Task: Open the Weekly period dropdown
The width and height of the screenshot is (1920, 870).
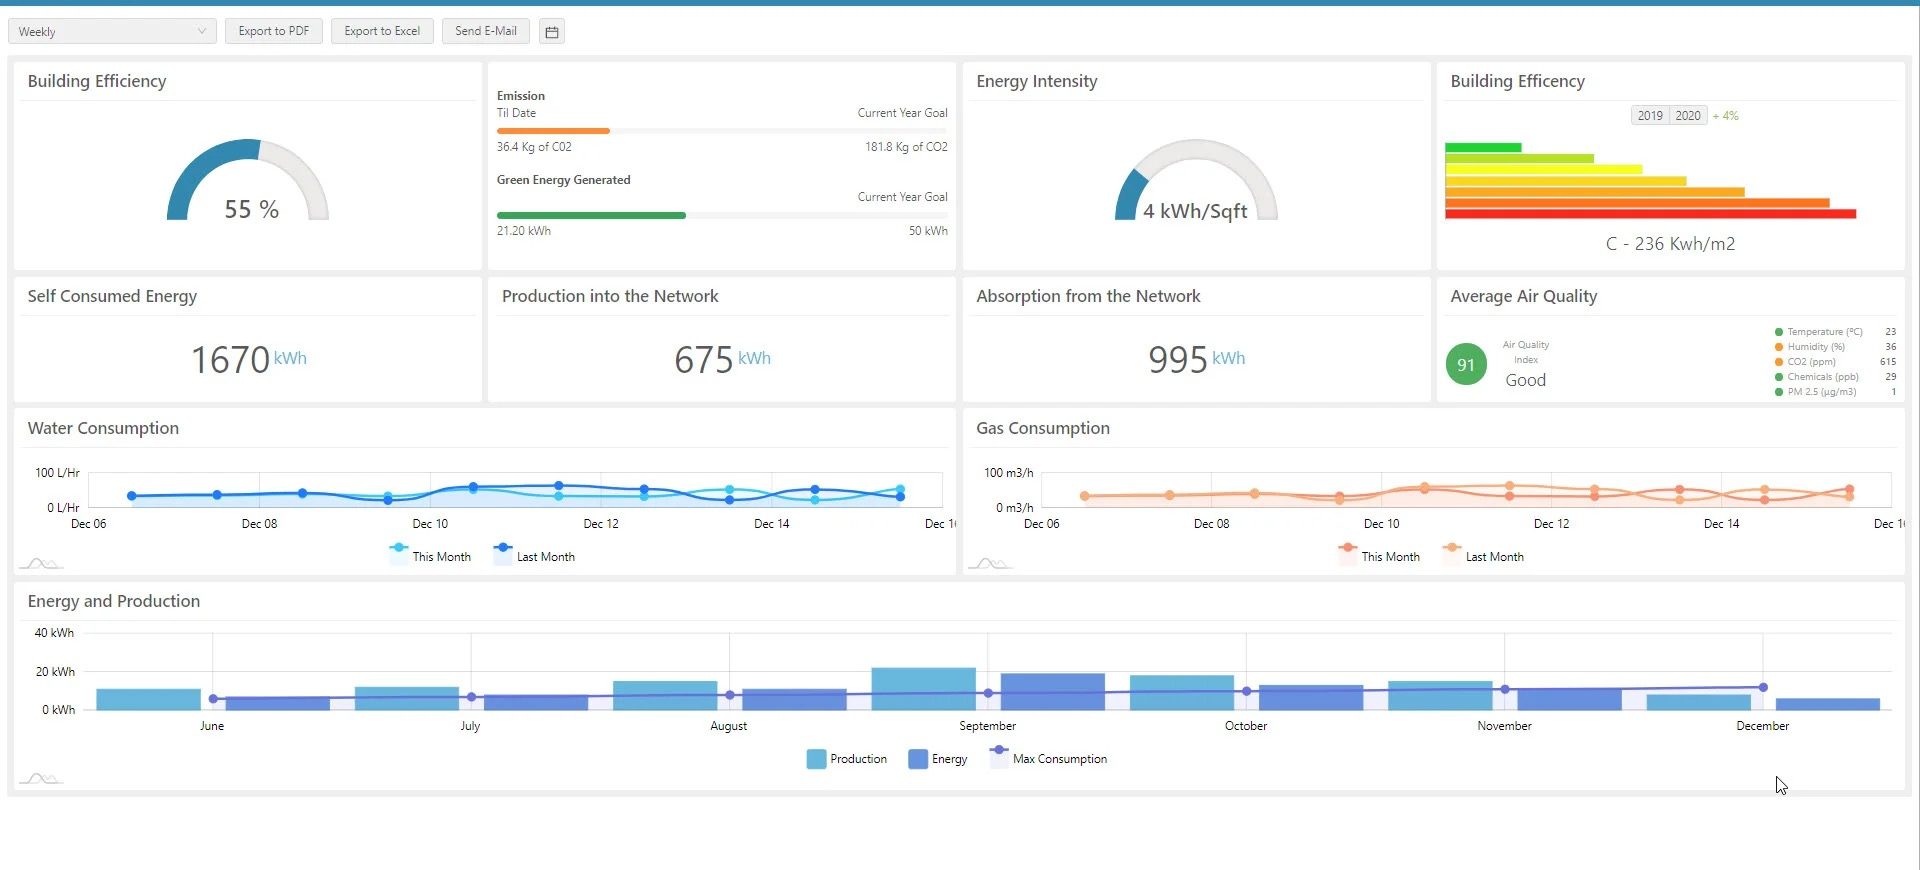Action: 111,32
